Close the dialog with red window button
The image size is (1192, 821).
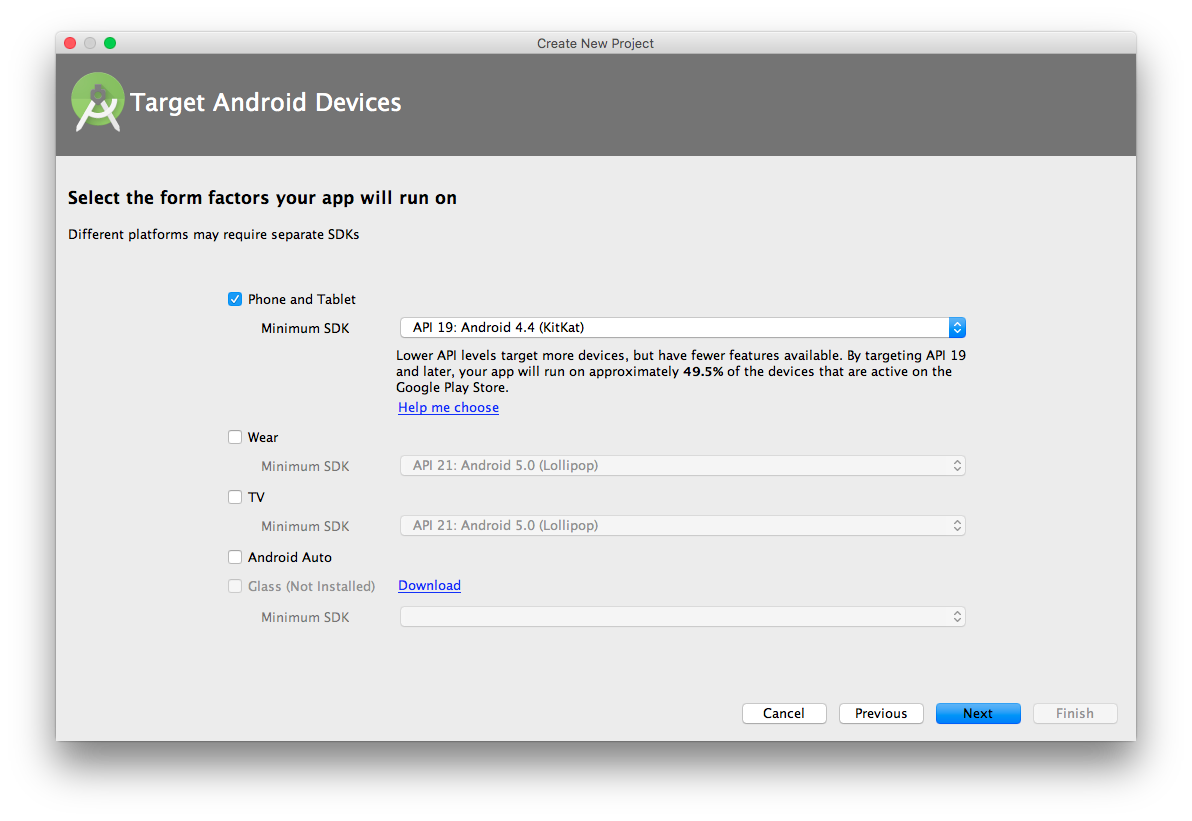tap(70, 43)
